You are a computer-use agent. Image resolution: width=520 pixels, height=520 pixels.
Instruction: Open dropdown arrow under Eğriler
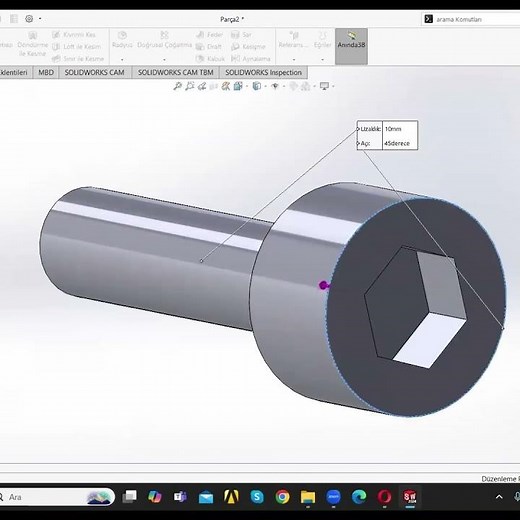[322, 60]
